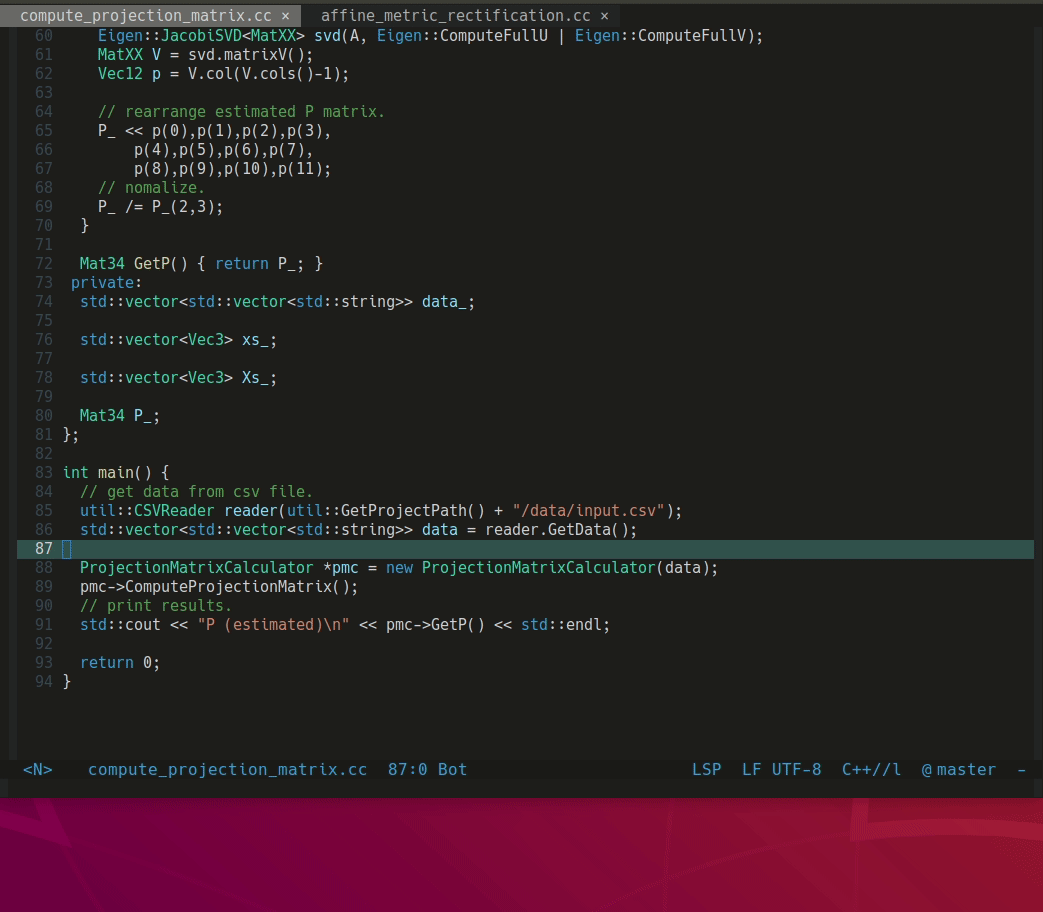Click cursor position 87:0 in status bar
1043x912 pixels.
coord(407,770)
